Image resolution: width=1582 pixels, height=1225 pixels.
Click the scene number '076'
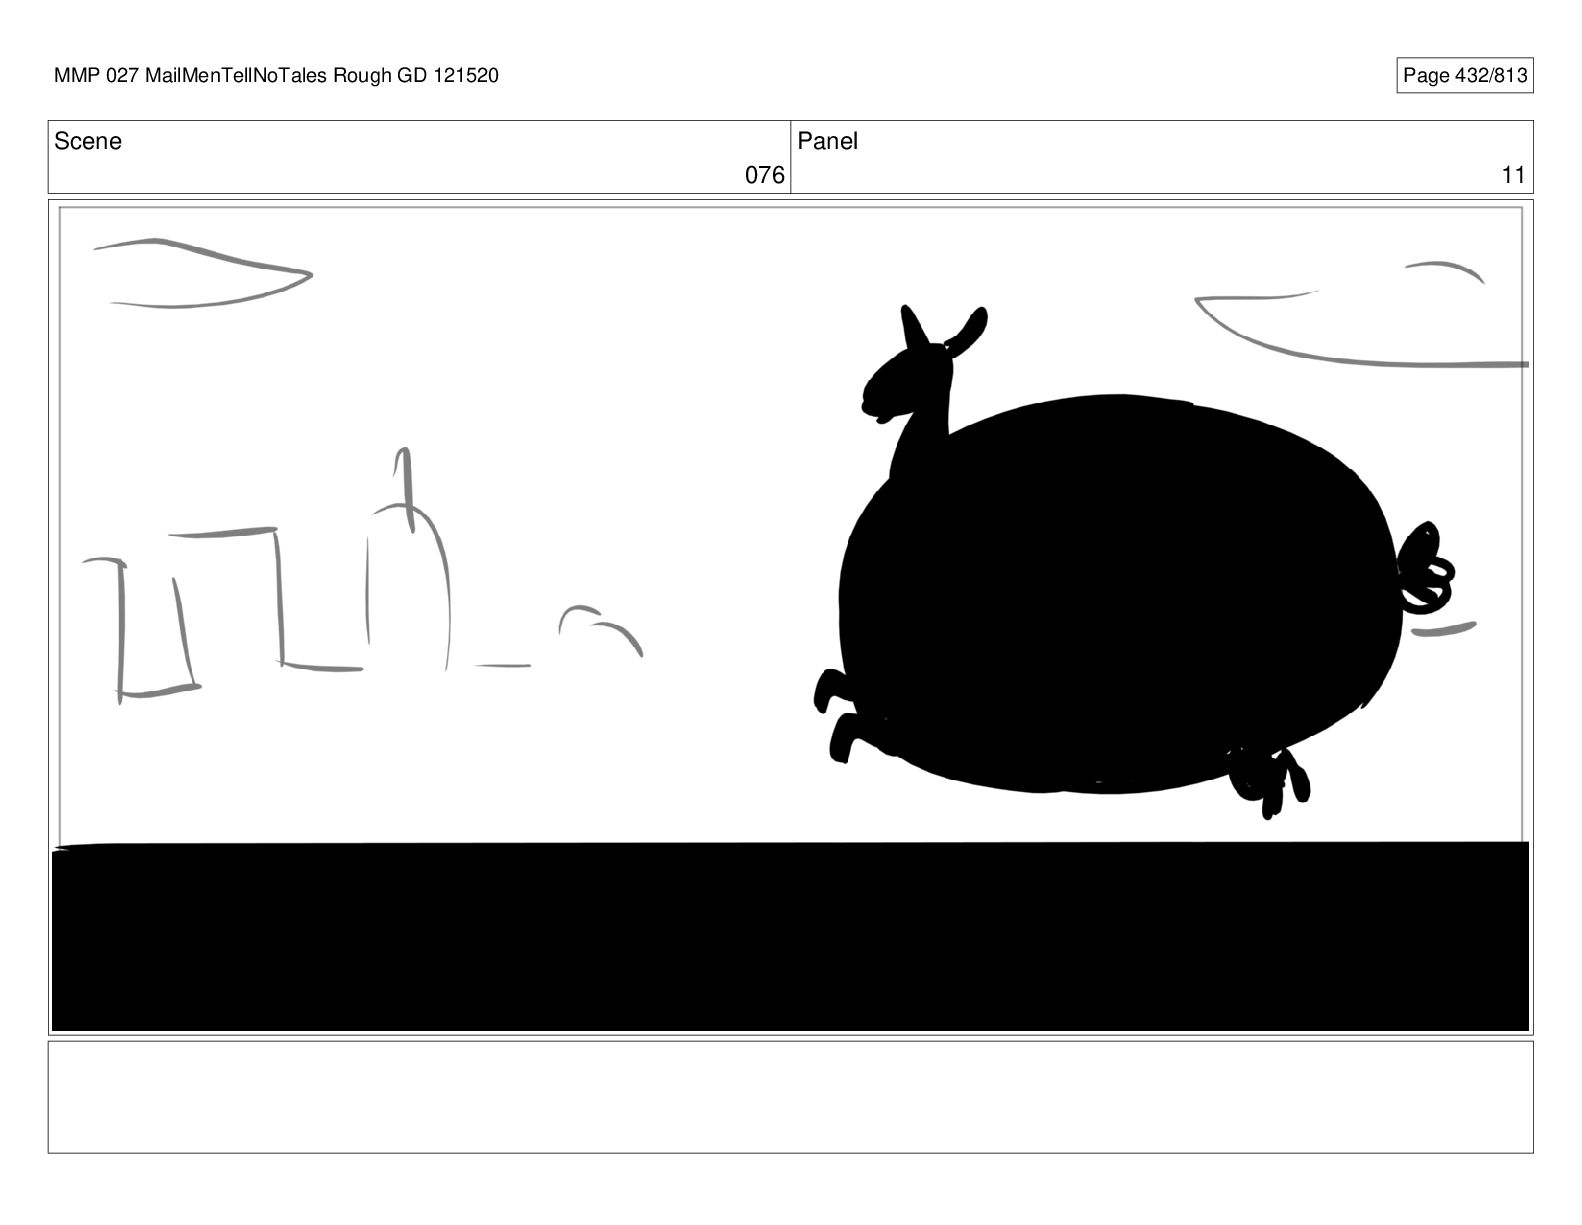point(765,176)
